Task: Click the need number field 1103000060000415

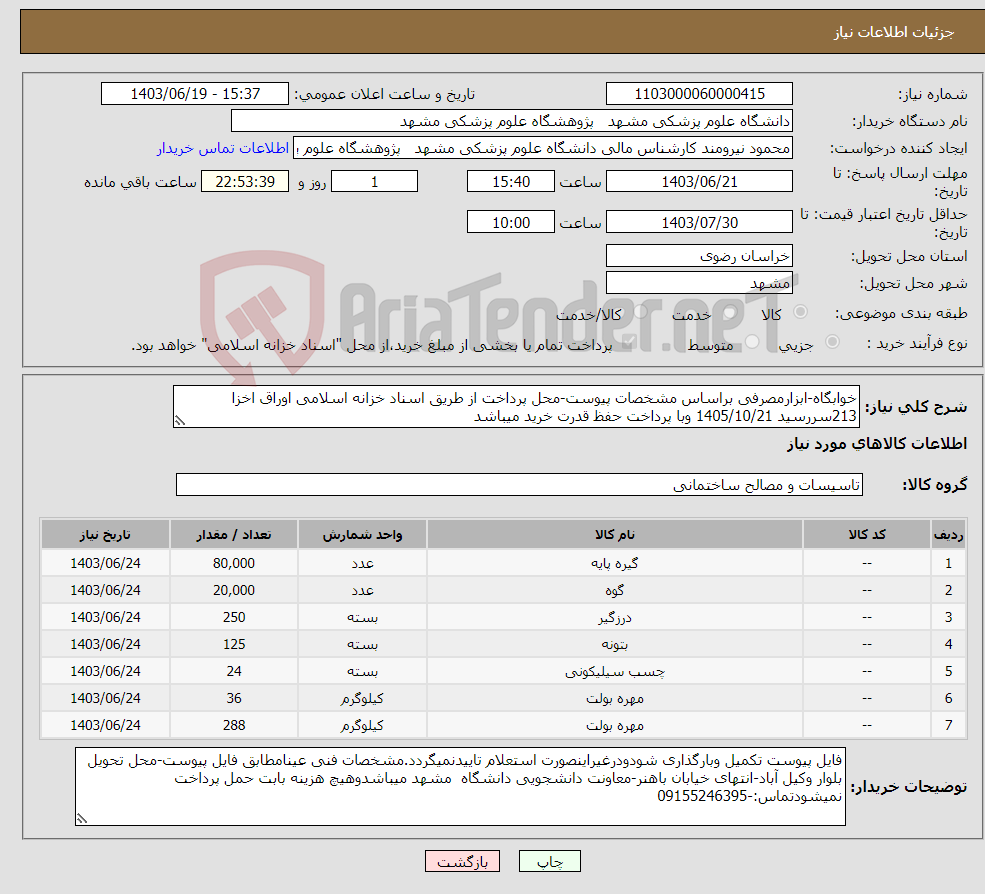Action: point(699,94)
